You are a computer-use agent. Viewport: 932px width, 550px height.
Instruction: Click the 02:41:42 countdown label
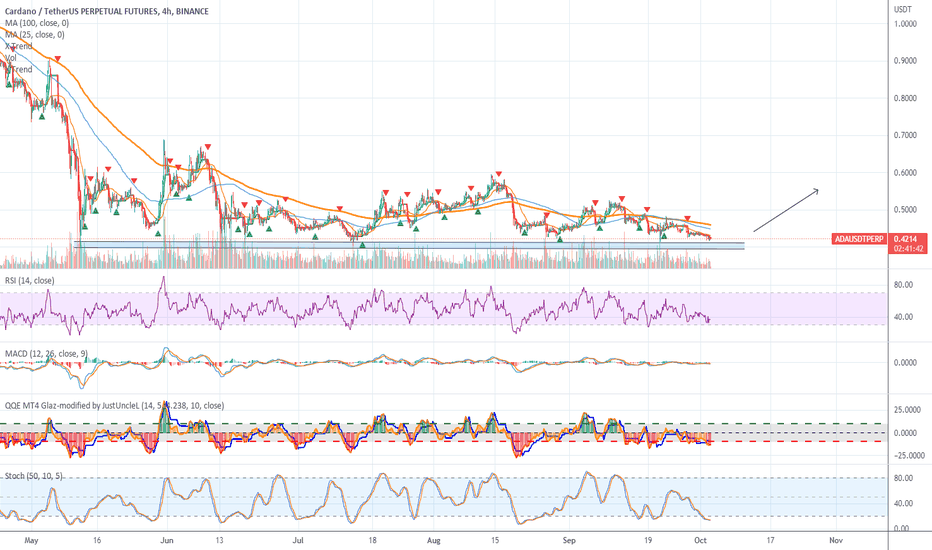(908, 249)
